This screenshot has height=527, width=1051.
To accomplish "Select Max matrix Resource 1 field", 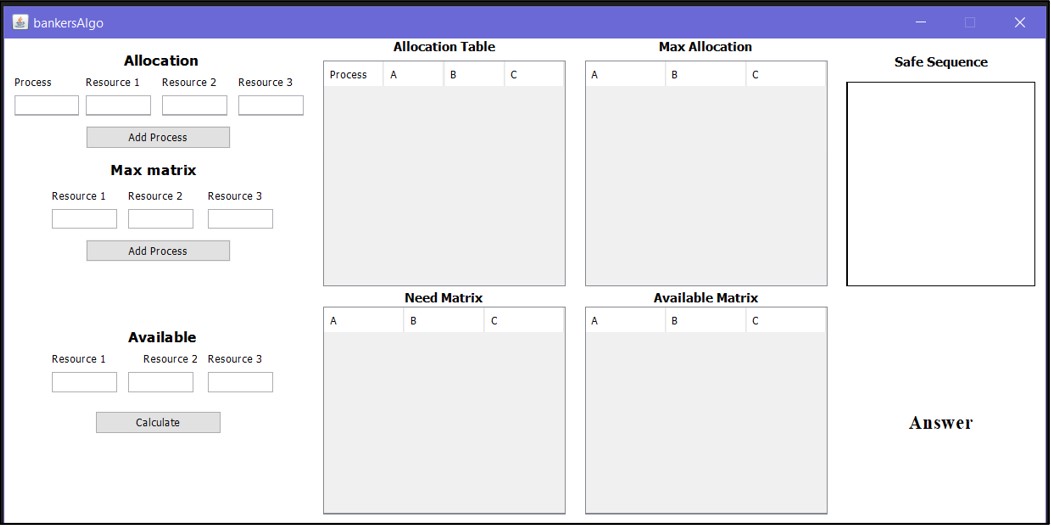I will click(x=84, y=219).
